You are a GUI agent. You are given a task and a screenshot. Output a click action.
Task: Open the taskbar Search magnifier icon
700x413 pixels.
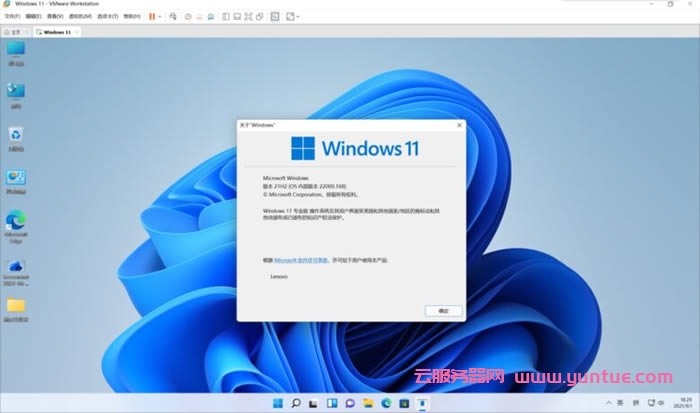296,405
